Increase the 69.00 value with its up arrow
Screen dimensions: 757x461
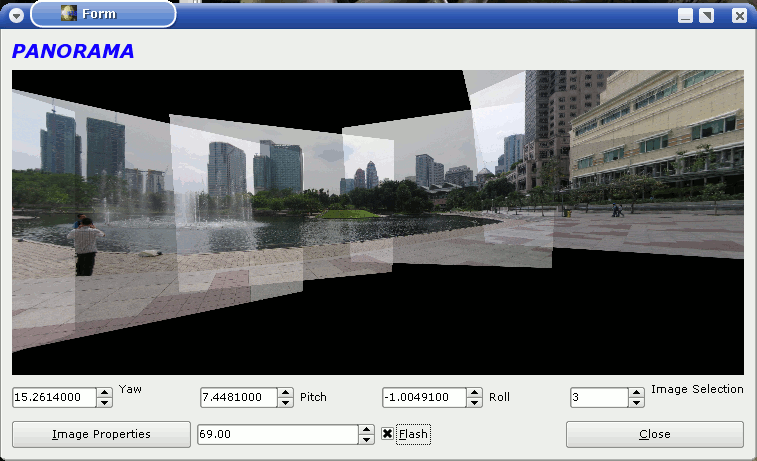pyautogui.click(x=366, y=430)
